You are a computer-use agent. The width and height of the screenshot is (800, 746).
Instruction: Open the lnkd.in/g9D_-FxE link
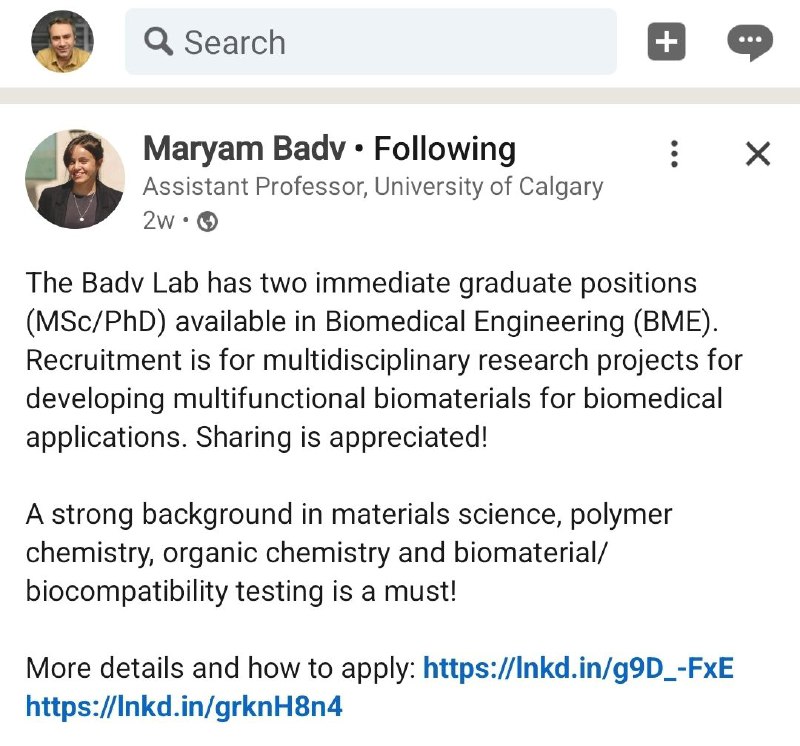pyautogui.click(x=578, y=668)
